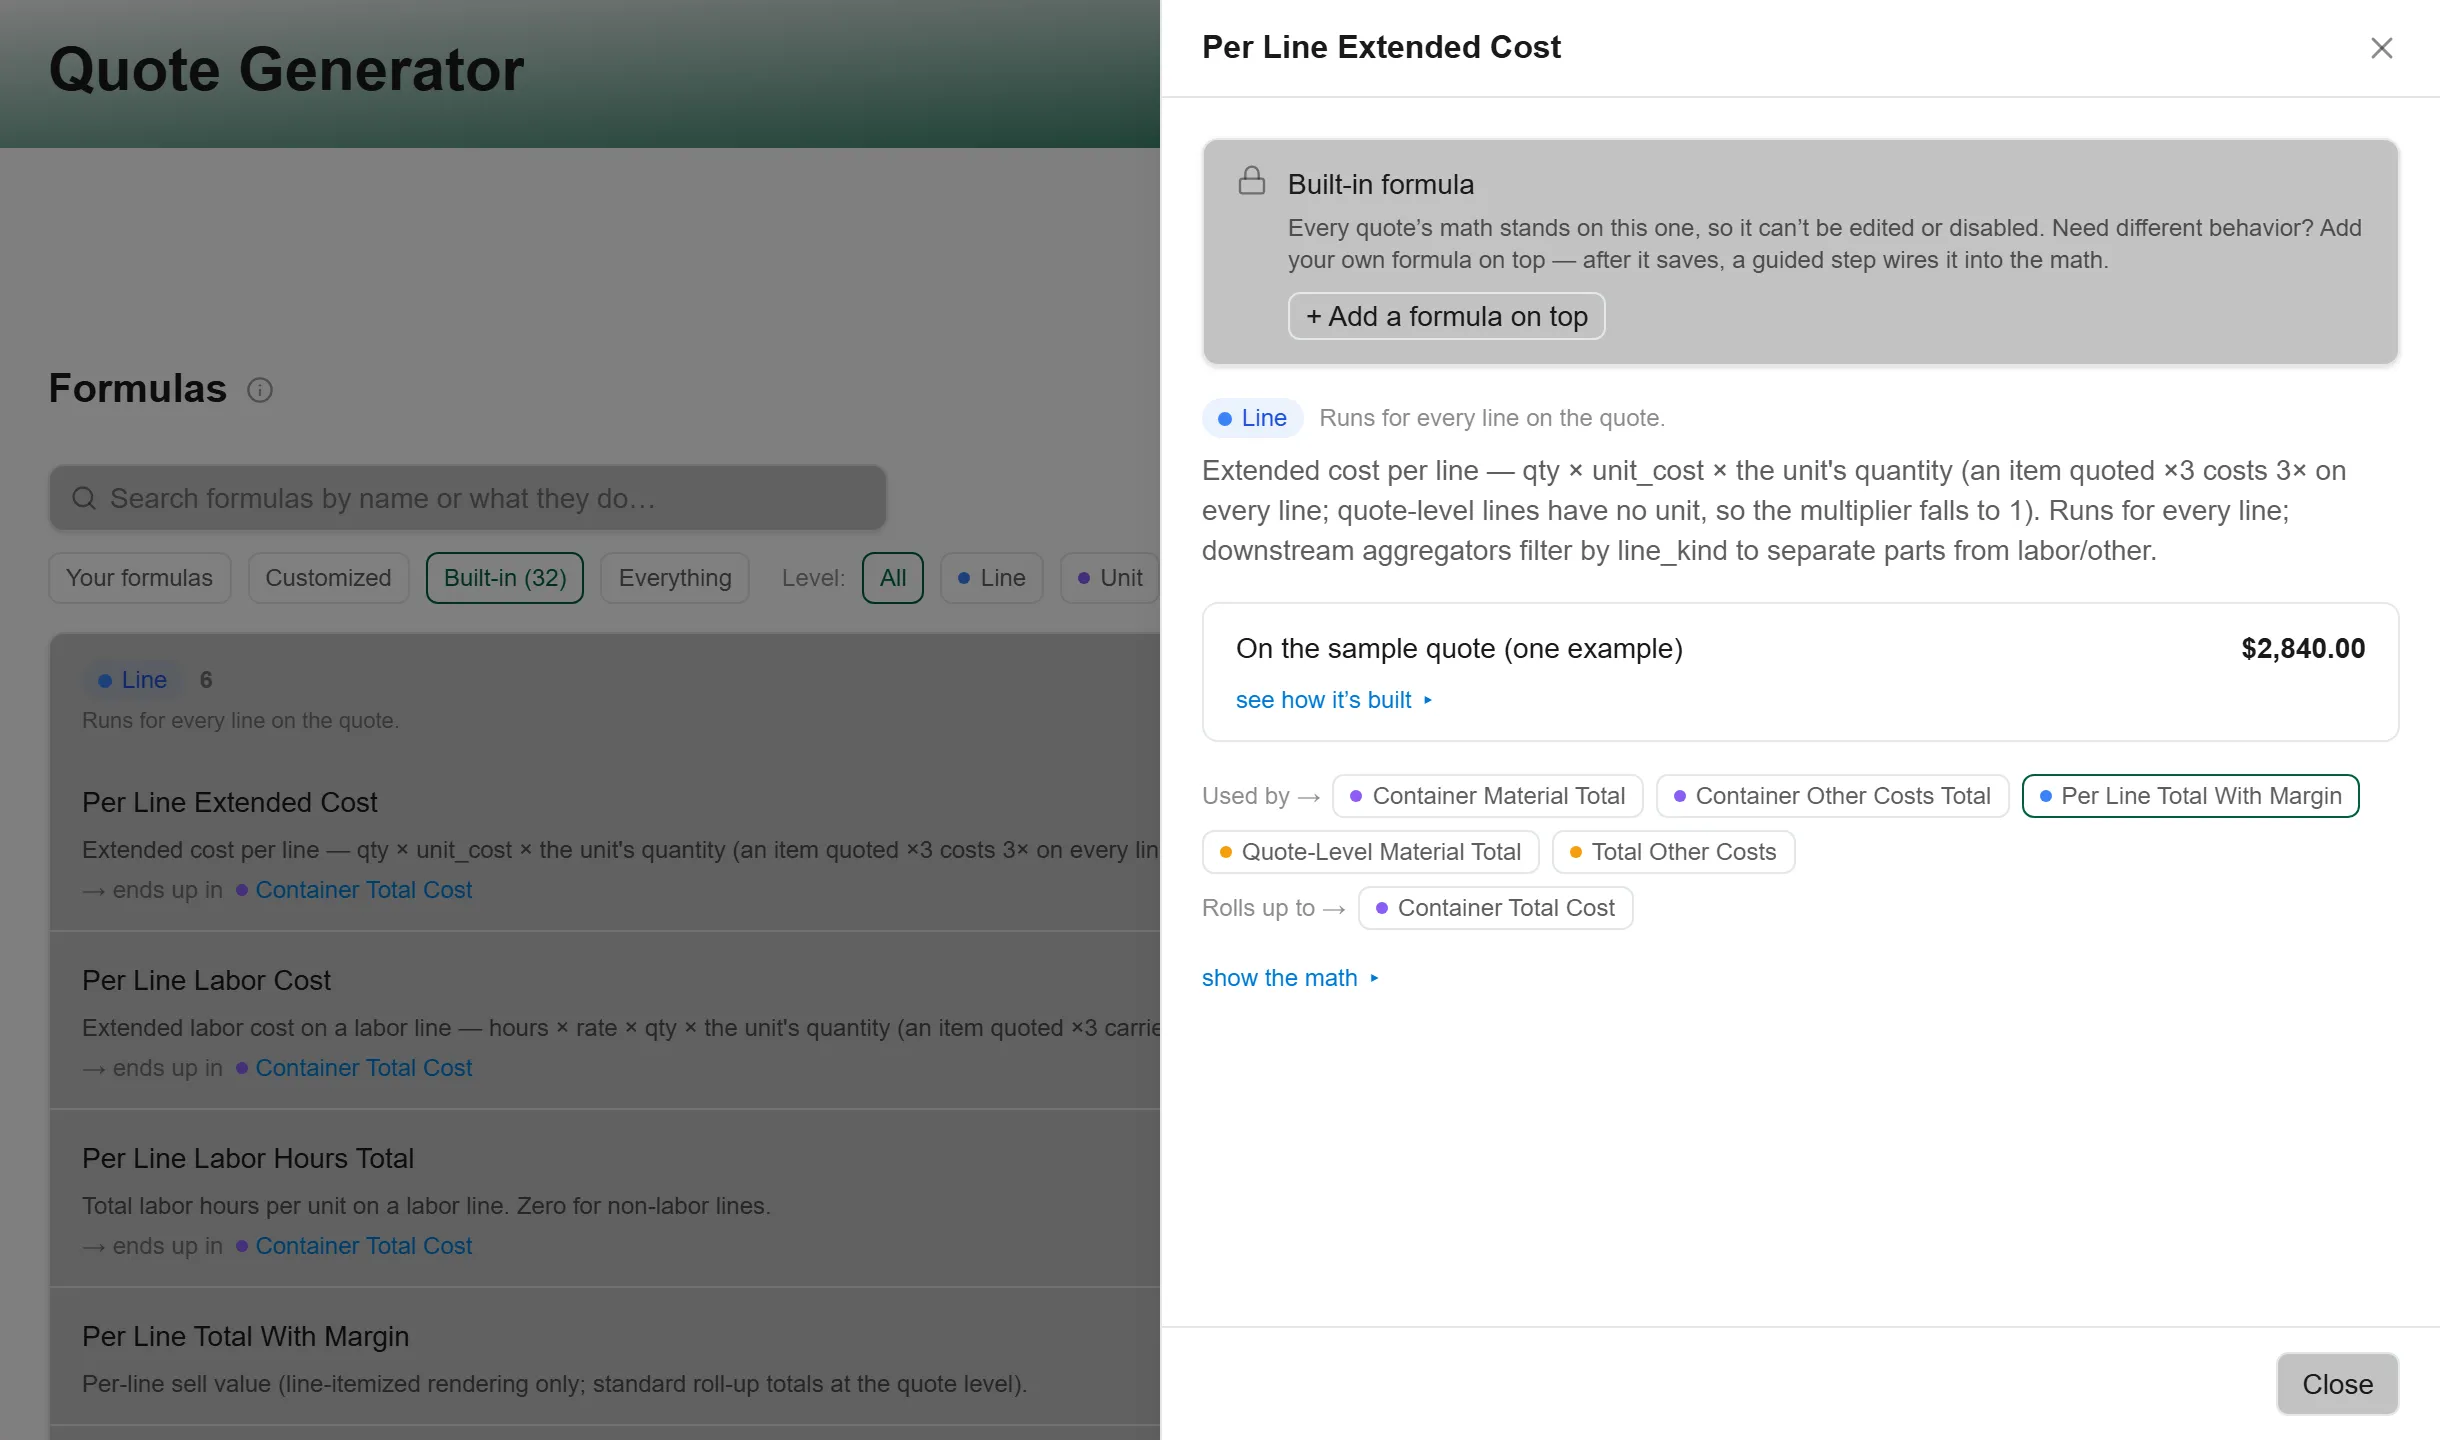Select the Built-in (32) filter

pyautogui.click(x=505, y=578)
